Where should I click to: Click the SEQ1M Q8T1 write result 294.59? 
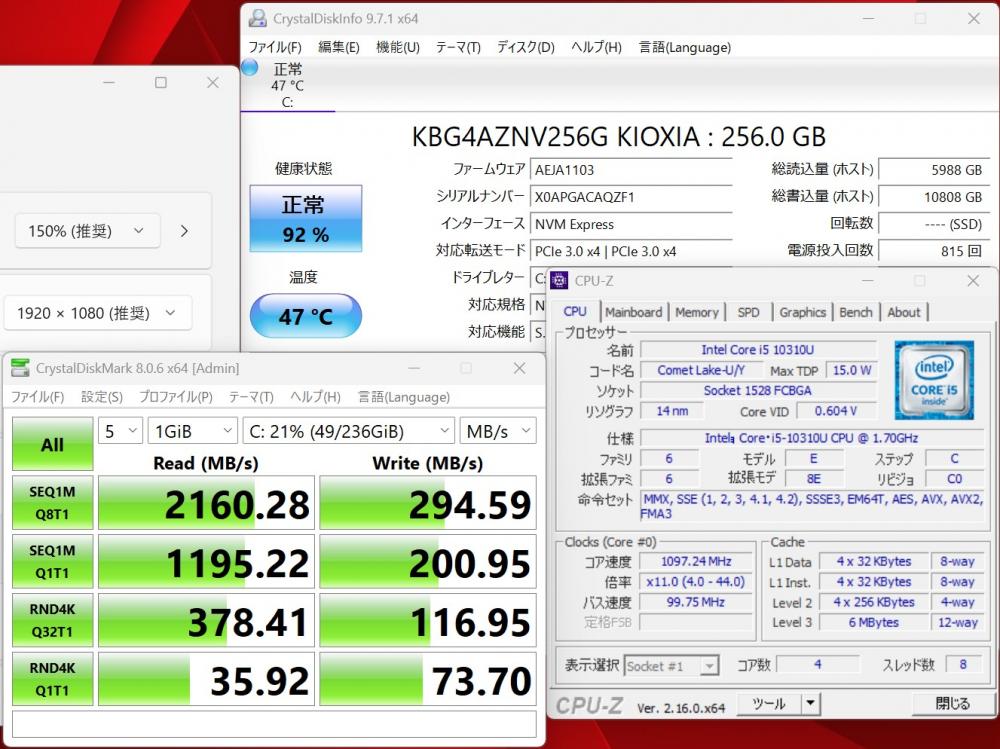click(428, 503)
